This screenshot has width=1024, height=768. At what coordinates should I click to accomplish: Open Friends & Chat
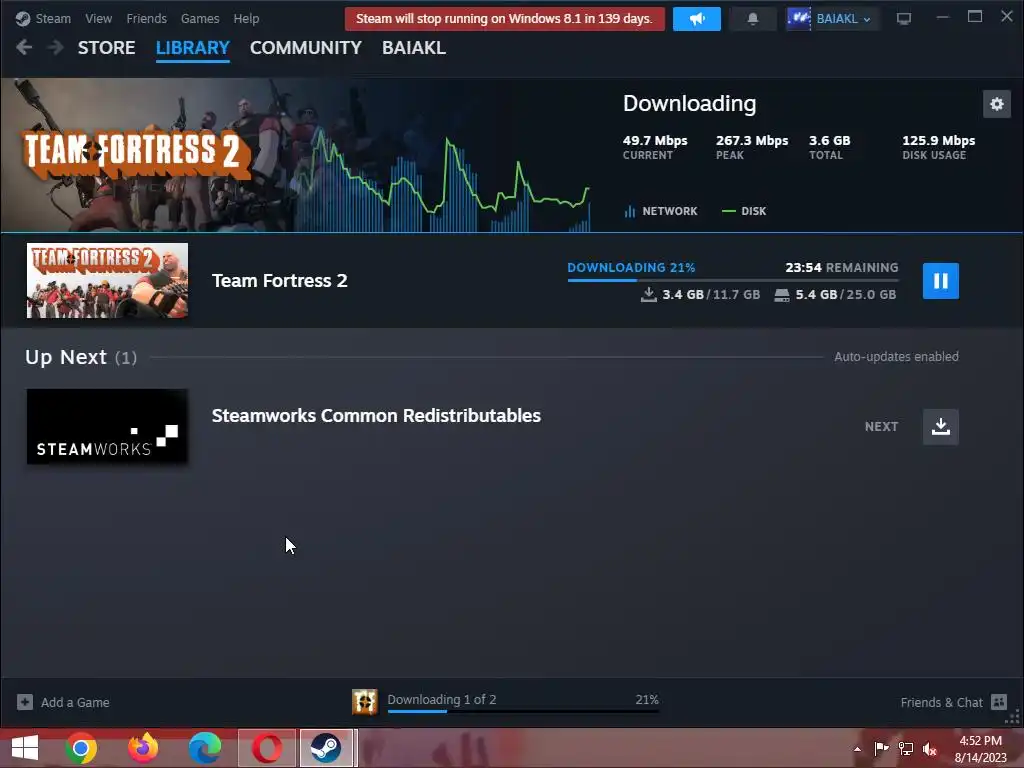coord(941,703)
